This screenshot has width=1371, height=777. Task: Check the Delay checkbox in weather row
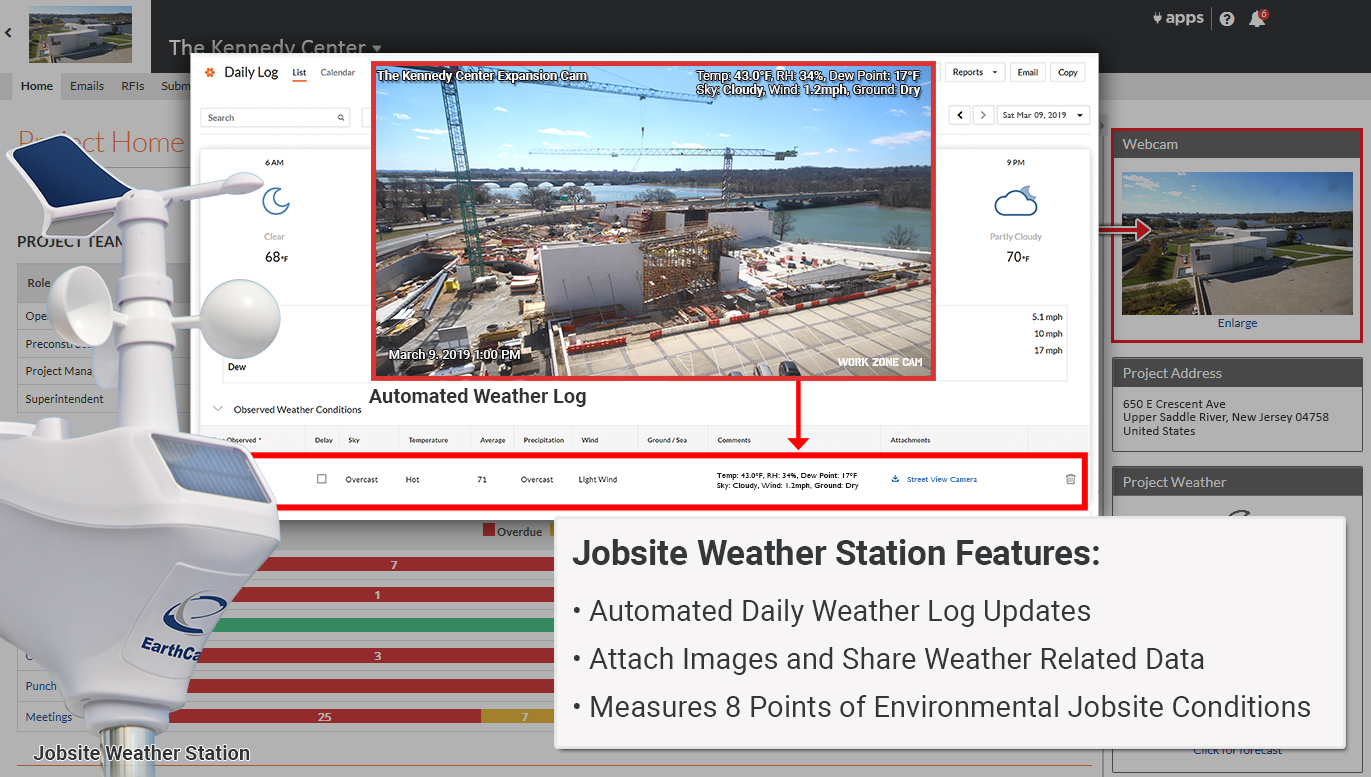point(322,479)
